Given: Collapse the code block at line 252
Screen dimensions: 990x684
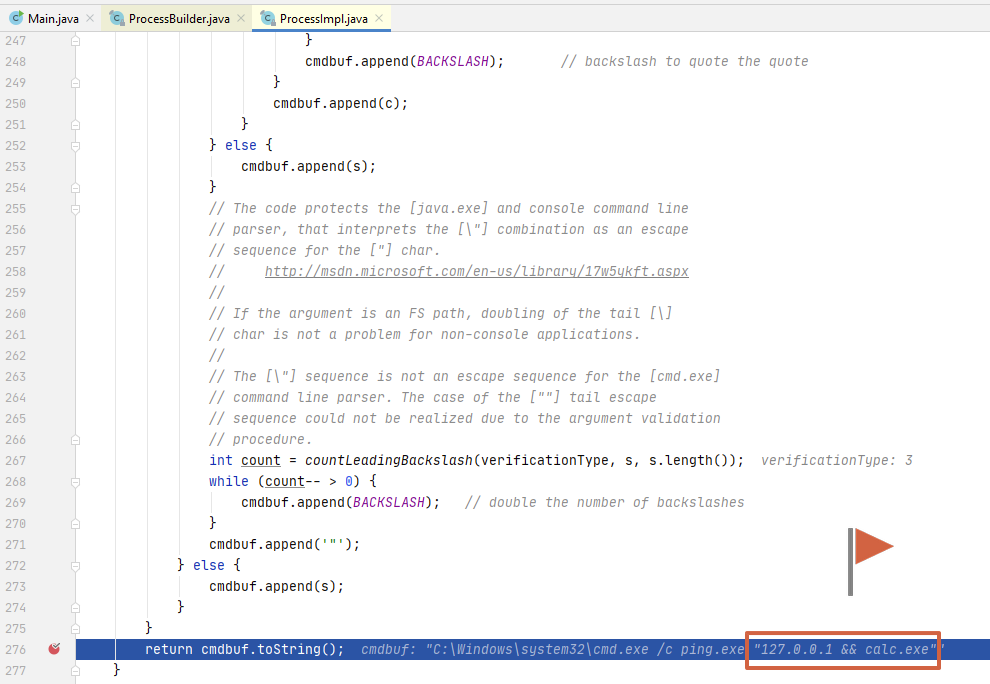Looking at the screenshot, I should point(74,145).
